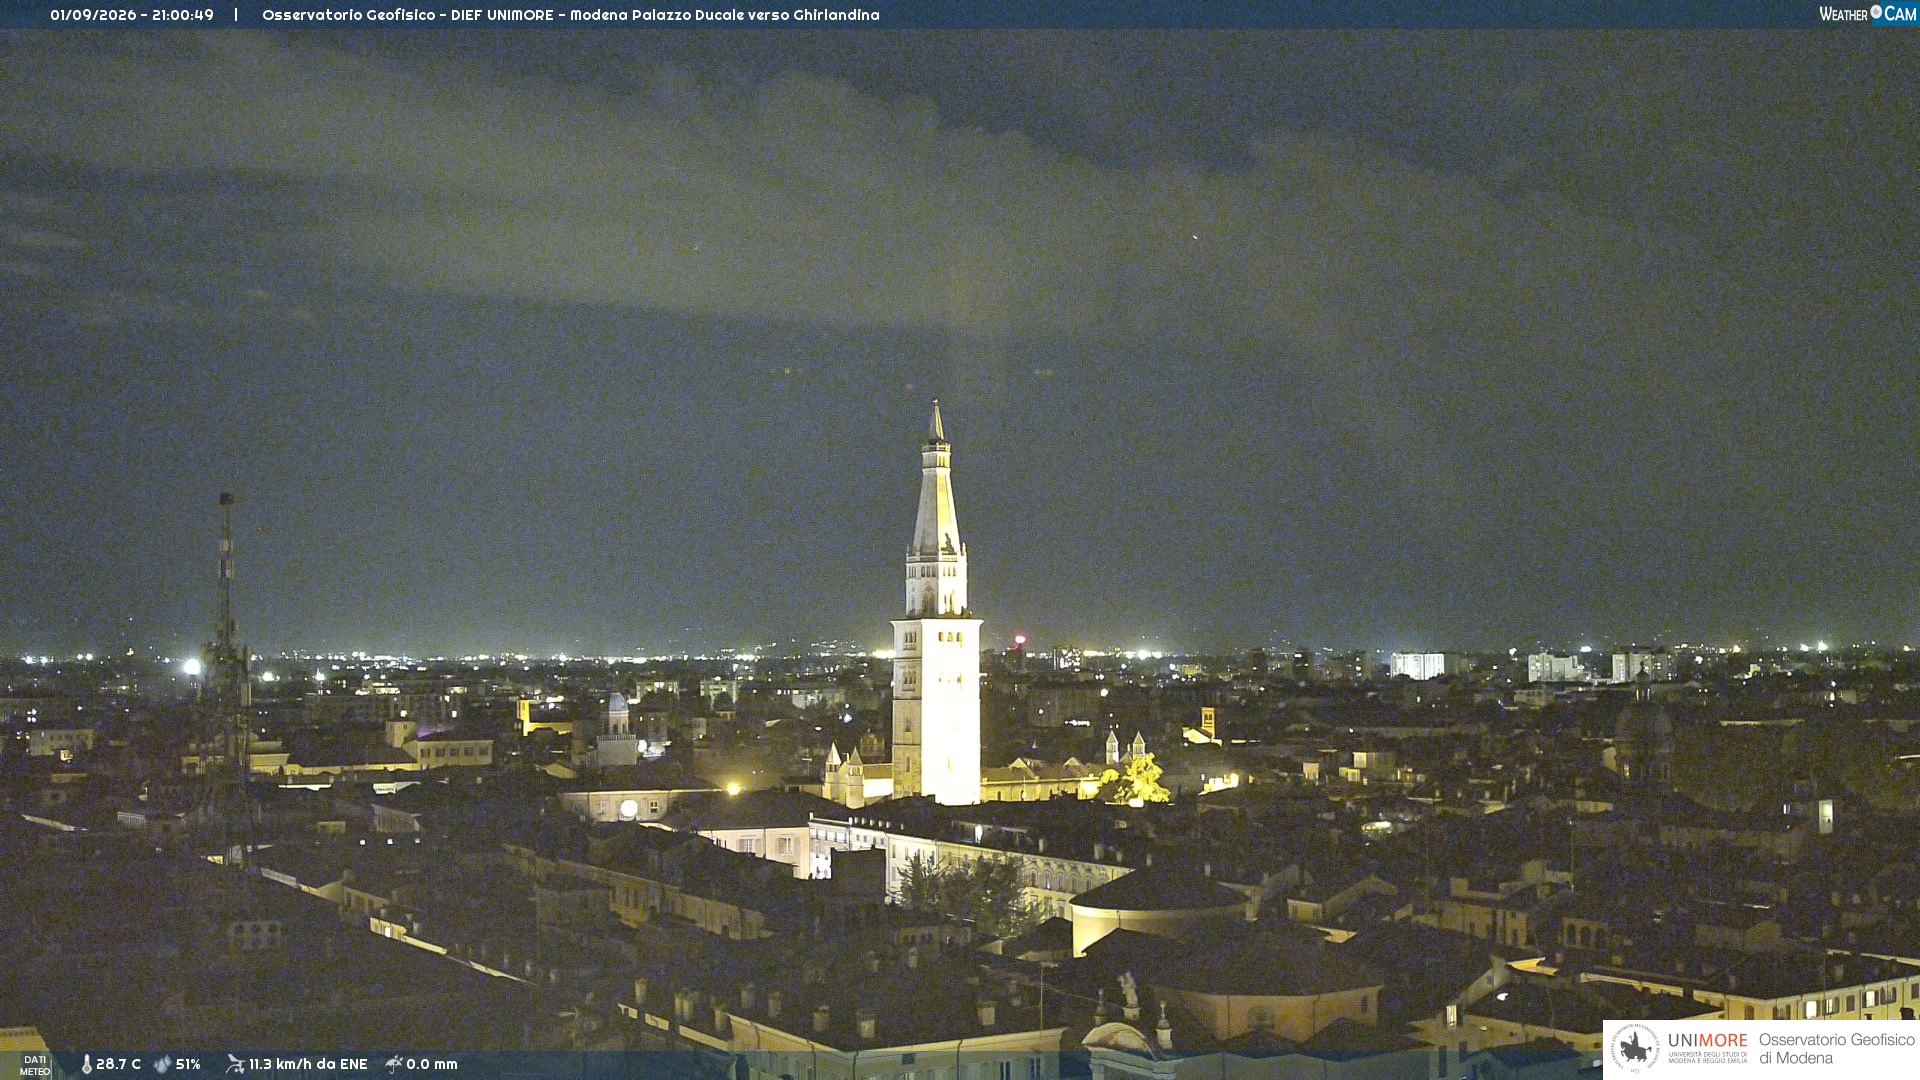The height and width of the screenshot is (1080, 1920).
Task: Click the 01/09/2026 date timestamp
Action: pyautogui.click(x=93, y=15)
